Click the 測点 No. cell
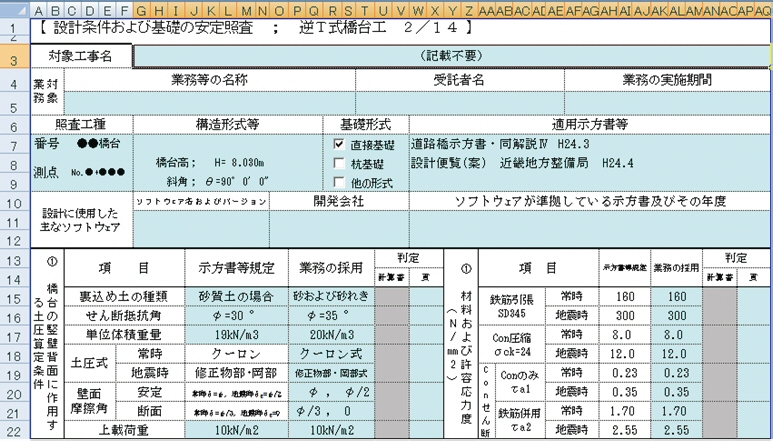 coord(79,172)
